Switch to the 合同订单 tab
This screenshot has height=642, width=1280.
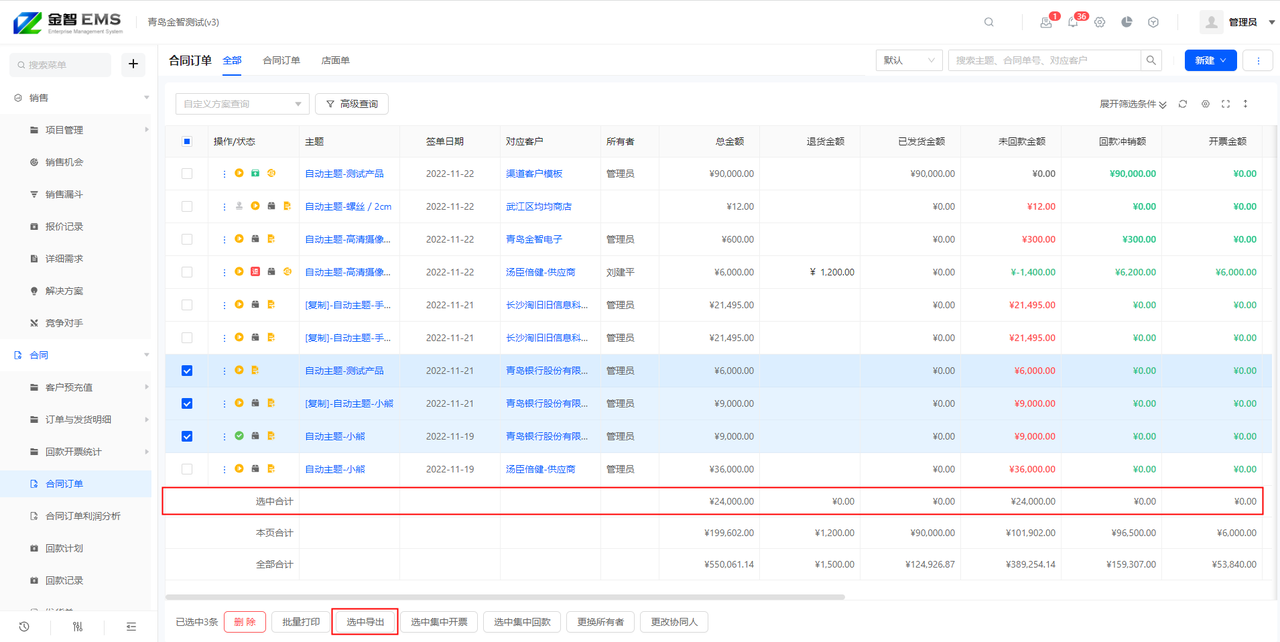[x=281, y=60]
